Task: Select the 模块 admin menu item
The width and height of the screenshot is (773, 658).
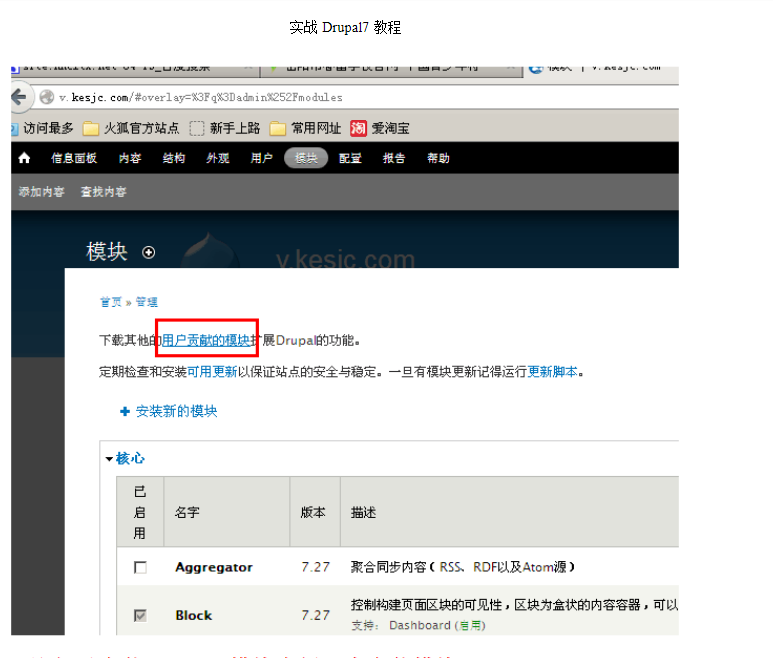Action: (306, 158)
